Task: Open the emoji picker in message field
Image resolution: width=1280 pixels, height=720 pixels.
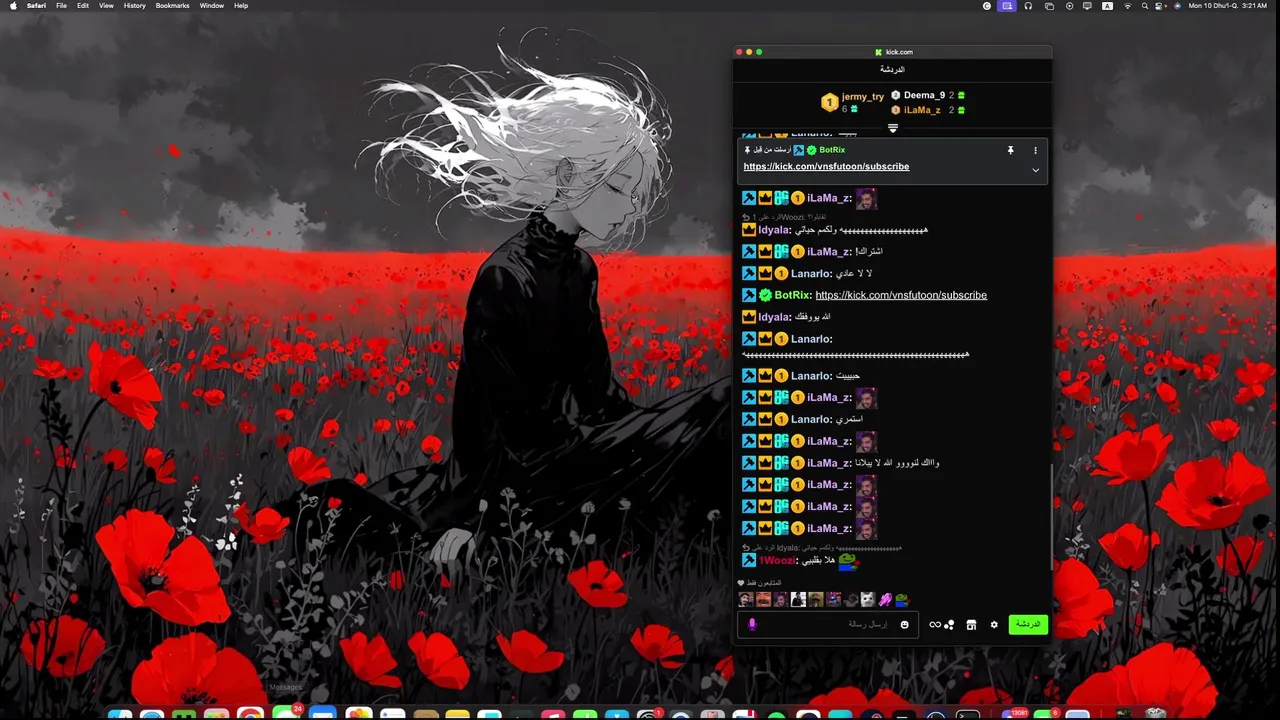Action: pyautogui.click(x=904, y=625)
